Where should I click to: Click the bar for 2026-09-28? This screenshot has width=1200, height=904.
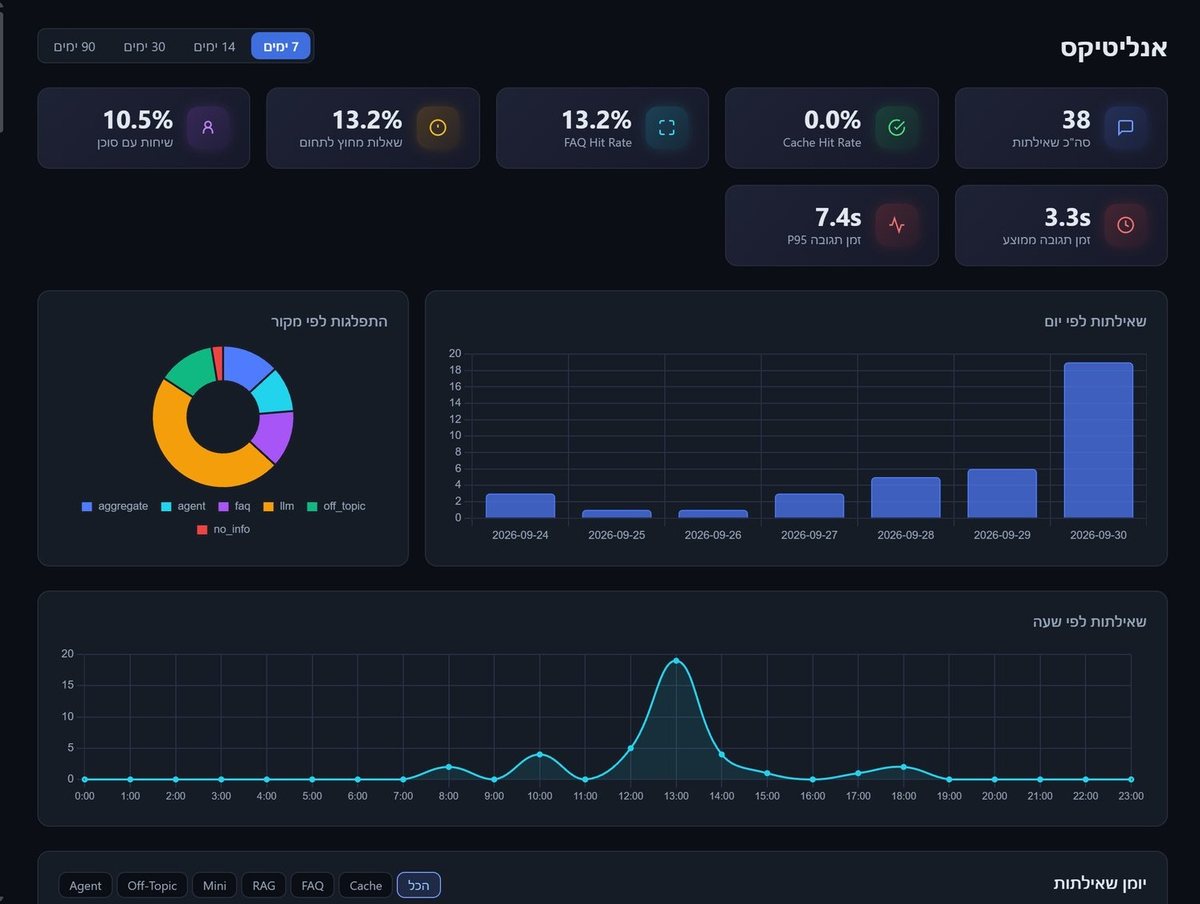906,497
